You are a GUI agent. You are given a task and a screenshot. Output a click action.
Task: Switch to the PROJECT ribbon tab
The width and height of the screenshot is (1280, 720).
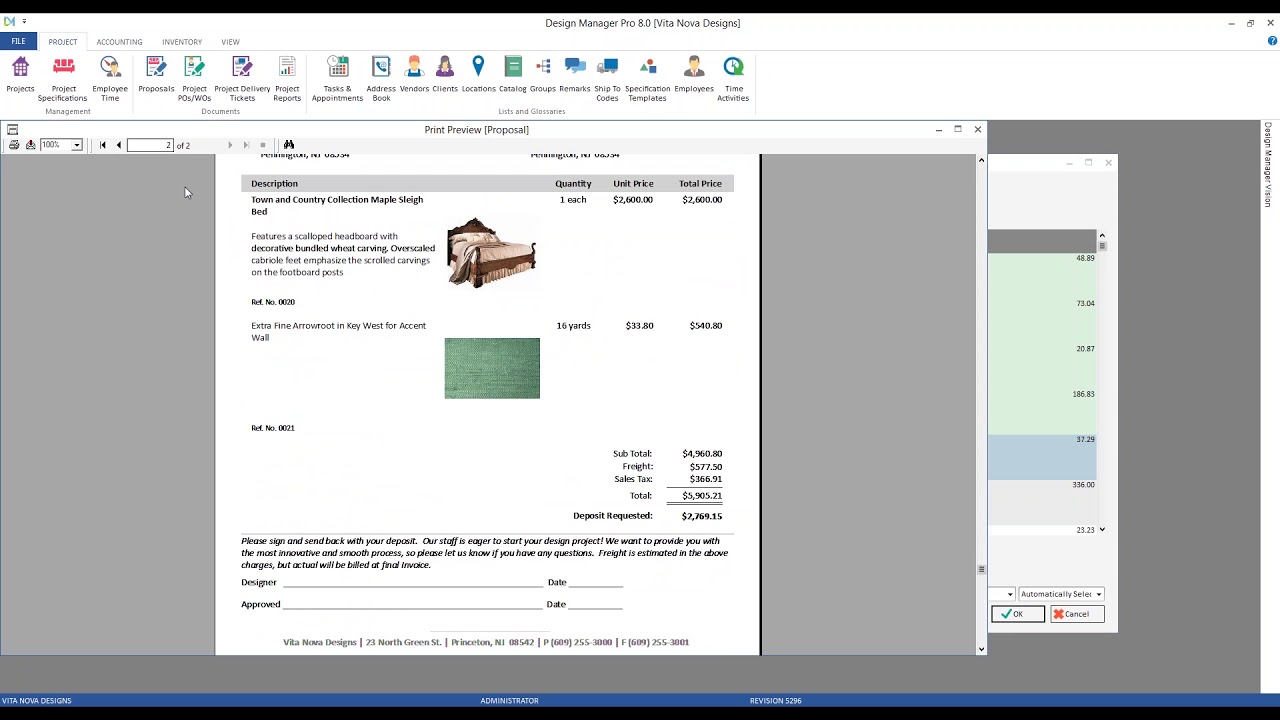click(x=62, y=42)
